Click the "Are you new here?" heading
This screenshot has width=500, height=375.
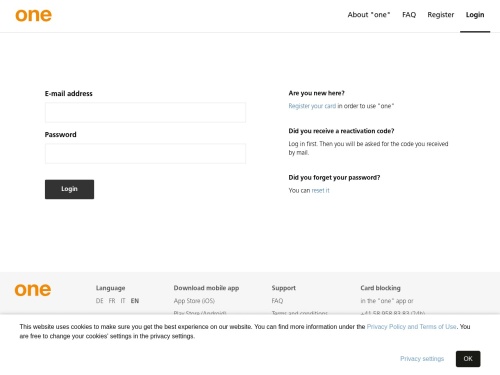[x=316, y=93]
